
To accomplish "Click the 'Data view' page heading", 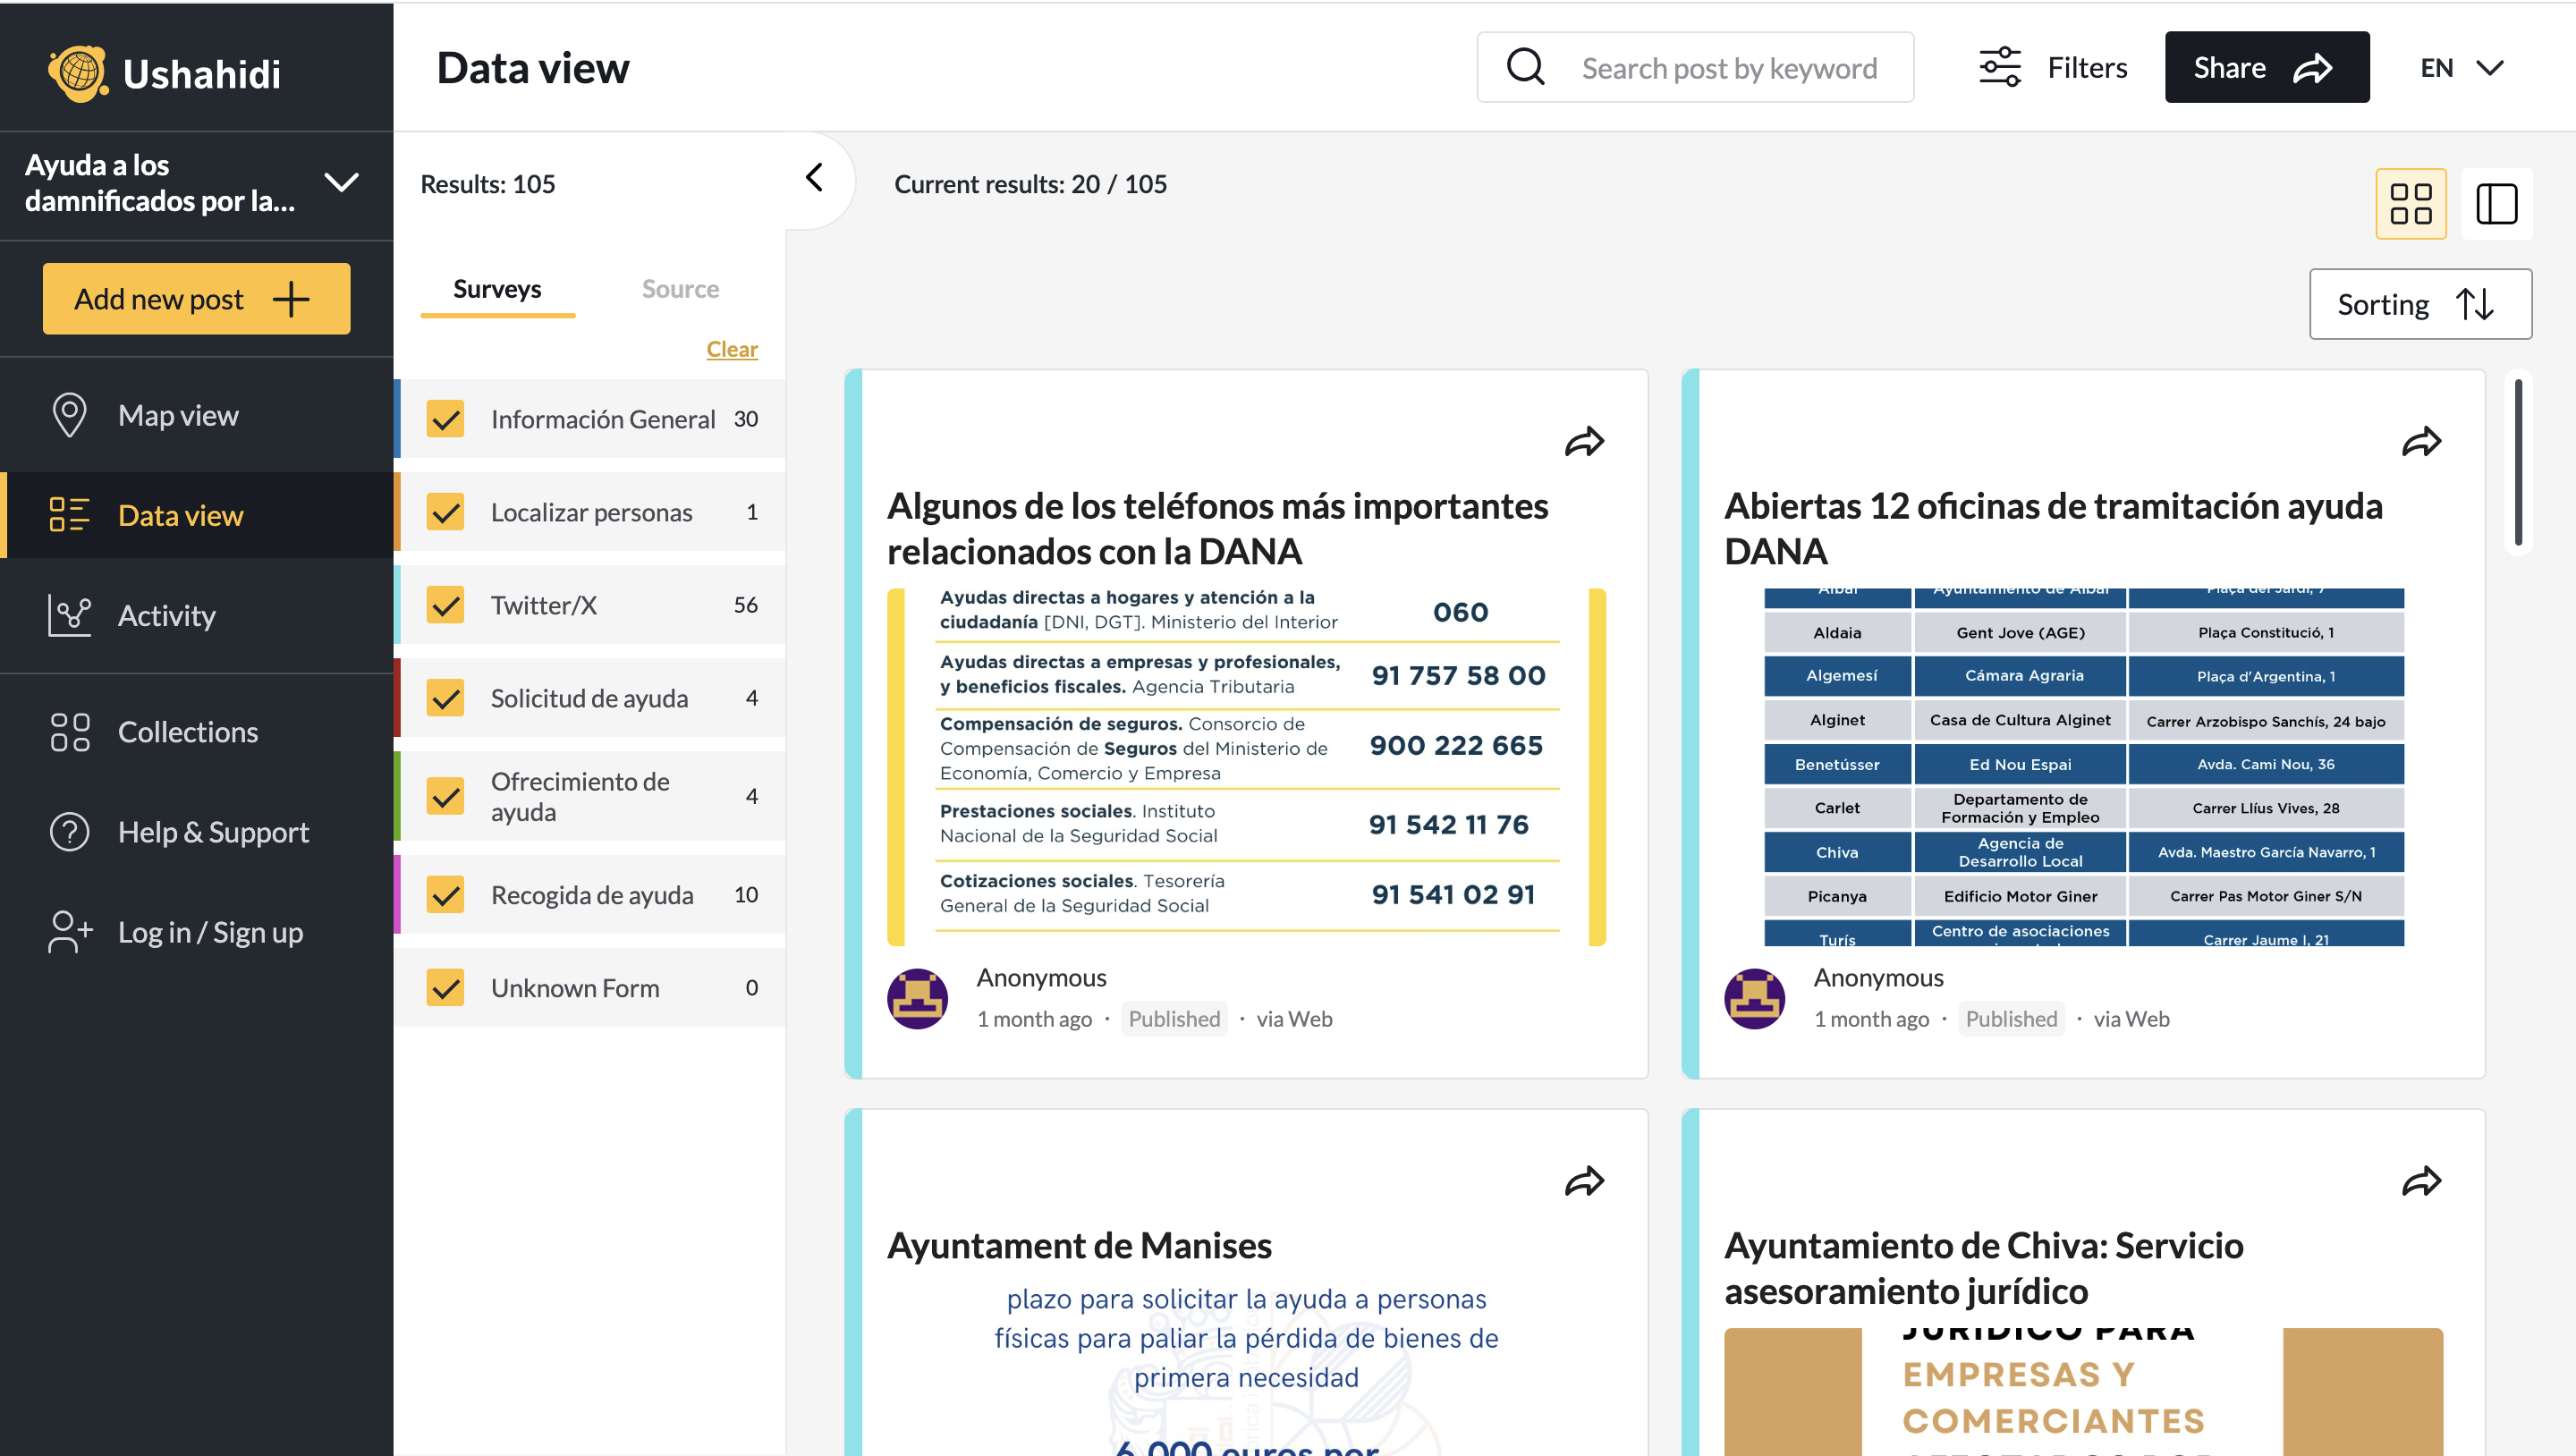I will (x=533, y=68).
